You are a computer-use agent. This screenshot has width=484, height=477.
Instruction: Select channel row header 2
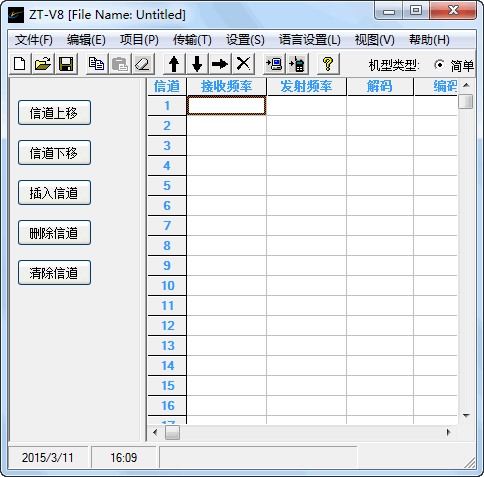click(167, 126)
